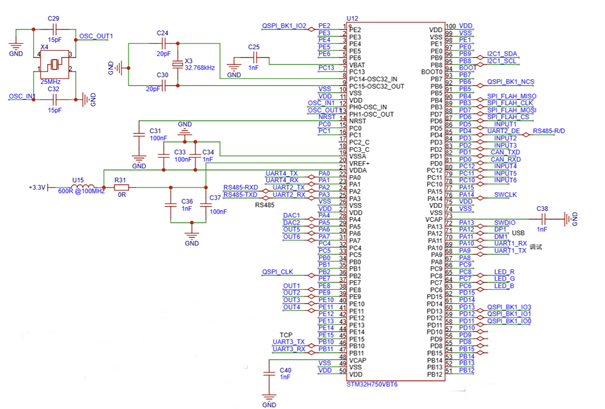605x409 pixels.
Task: Click the DAC2 net label
Action: (291, 223)
